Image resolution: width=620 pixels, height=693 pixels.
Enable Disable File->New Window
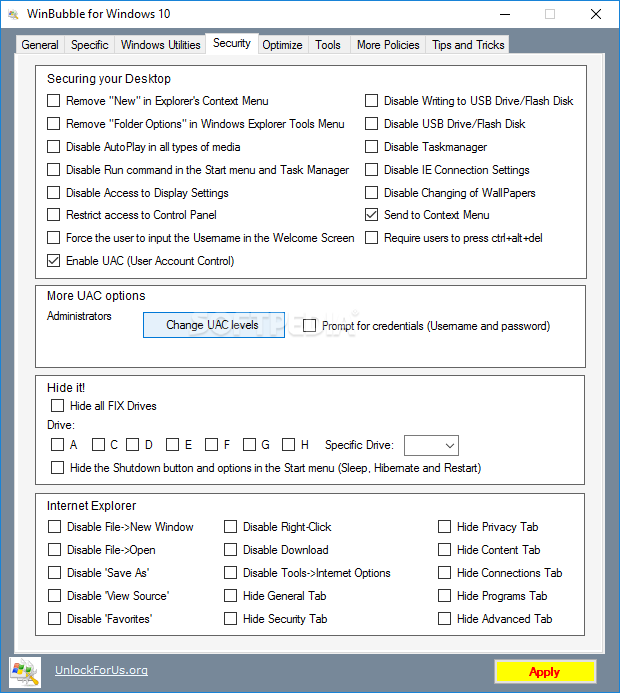click(x=54, y=527)
